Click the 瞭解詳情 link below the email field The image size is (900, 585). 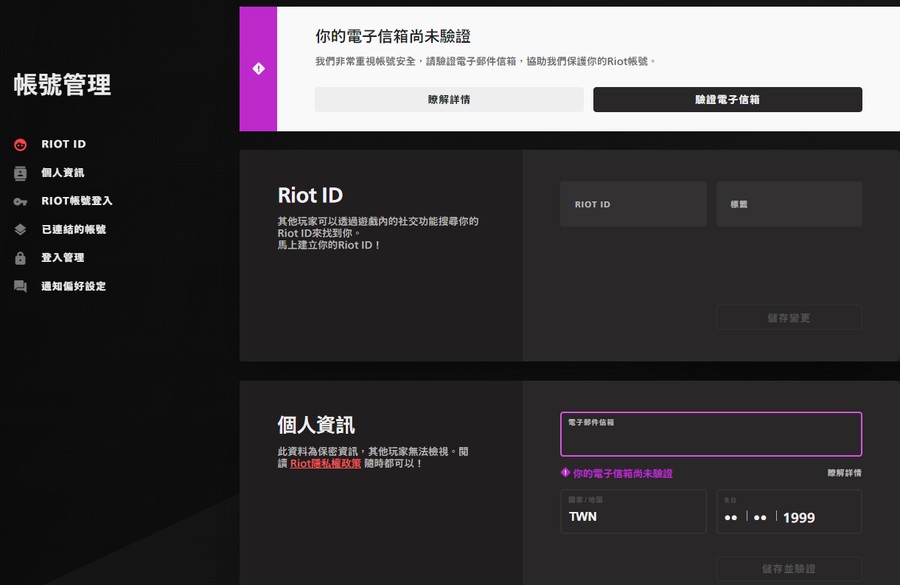(x=844, y=473)
